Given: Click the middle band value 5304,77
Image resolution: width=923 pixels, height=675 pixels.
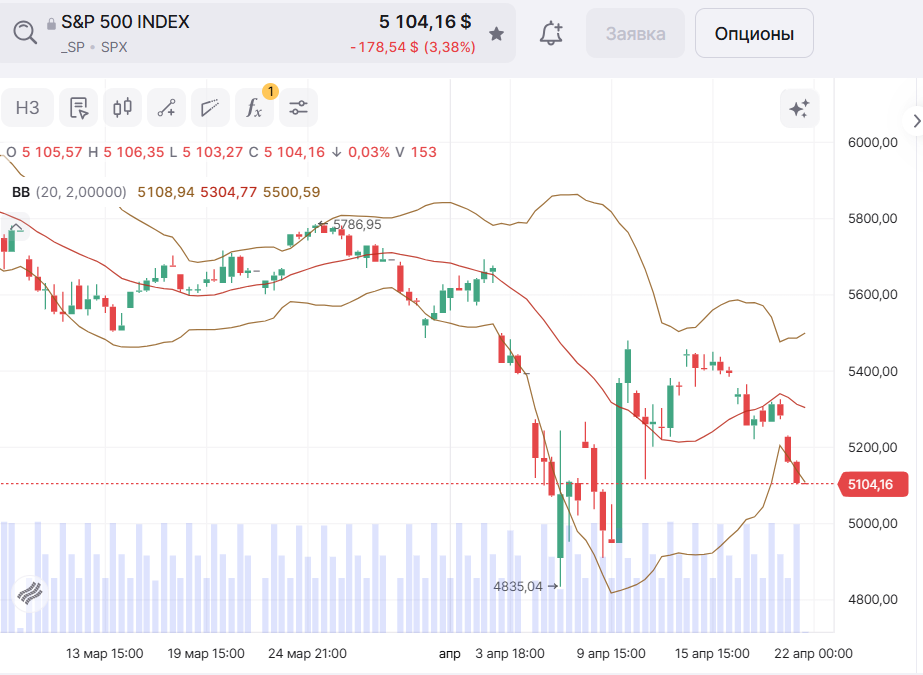Looking at the screenshot, I should 228,192.
